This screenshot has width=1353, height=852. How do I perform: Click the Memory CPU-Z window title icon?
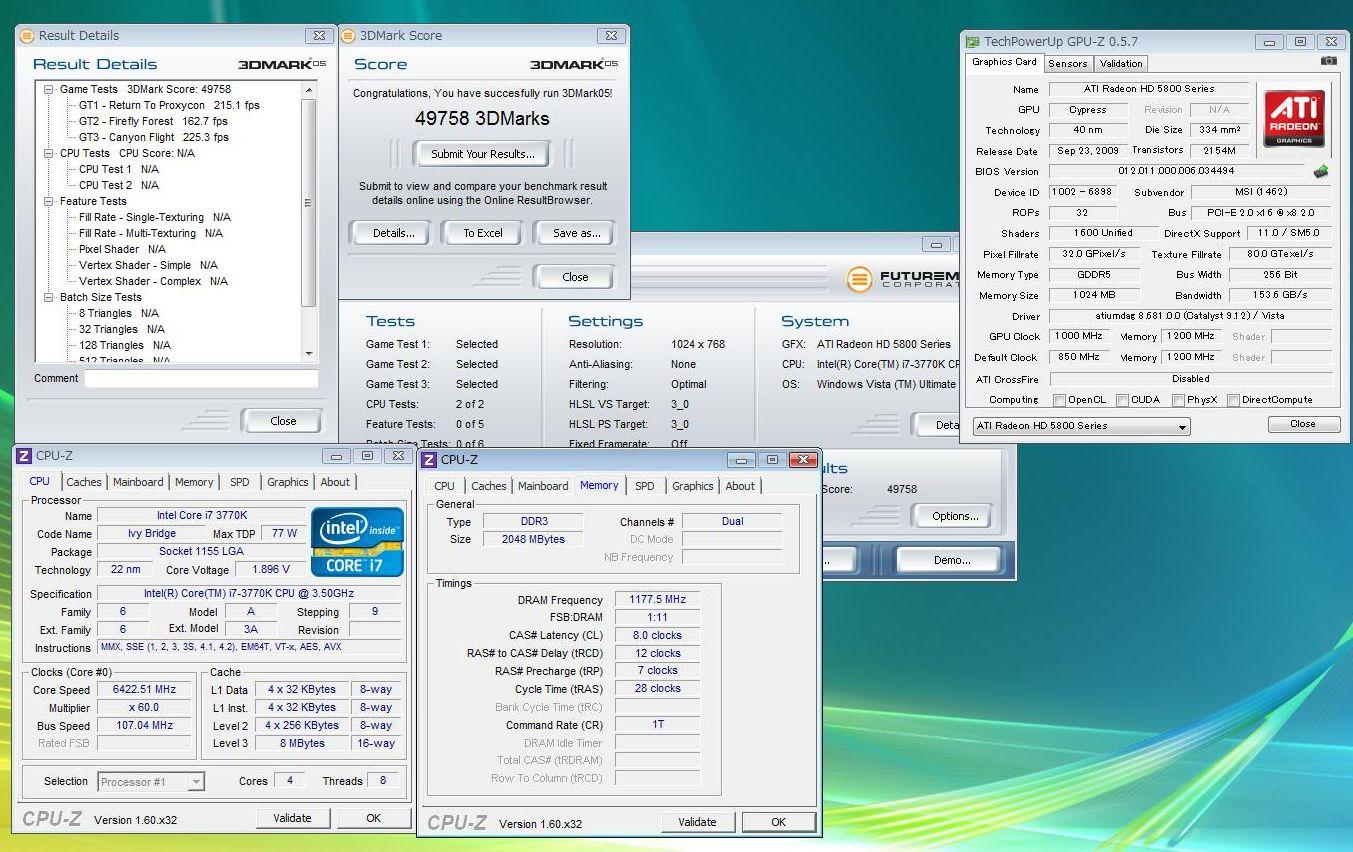pyautogui.click(x=429, y=459)
